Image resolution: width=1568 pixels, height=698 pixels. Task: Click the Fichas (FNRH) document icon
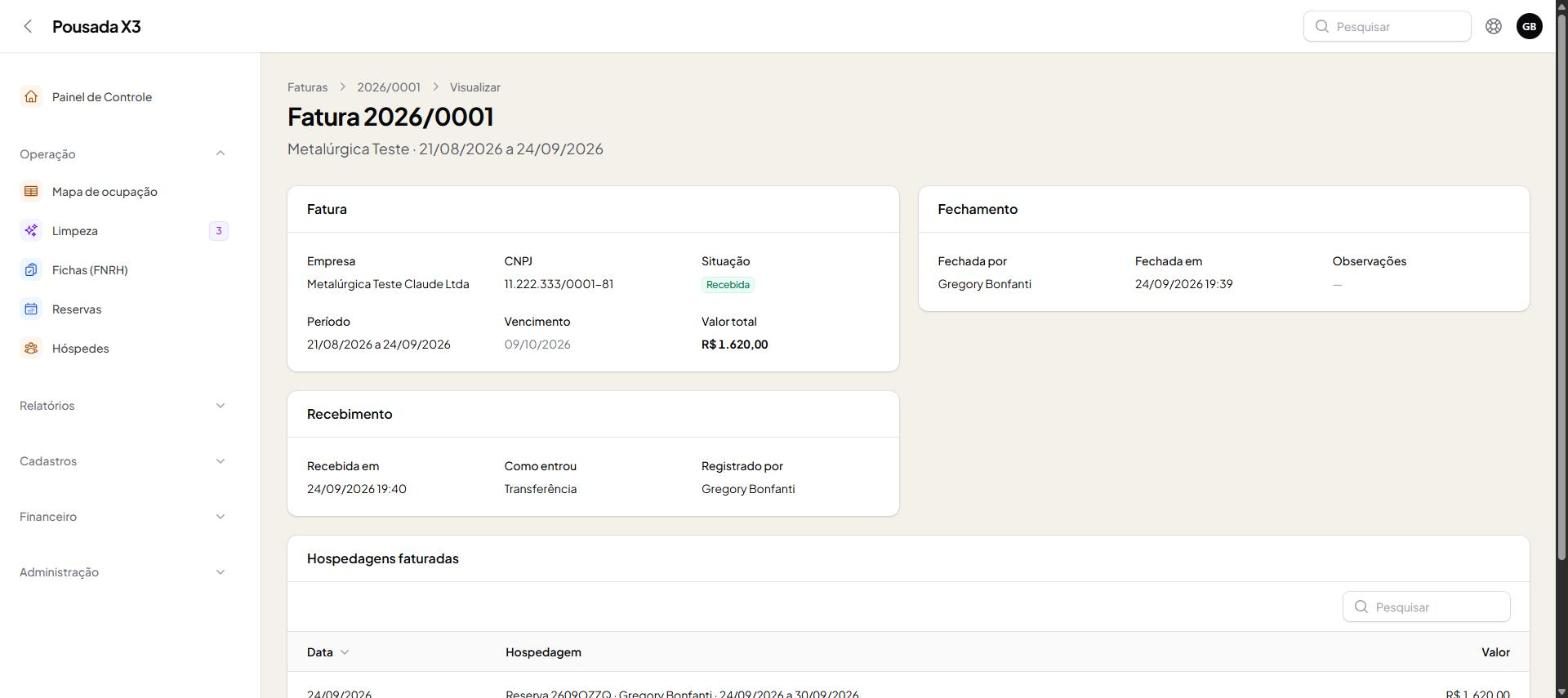(x=31, y=270)
